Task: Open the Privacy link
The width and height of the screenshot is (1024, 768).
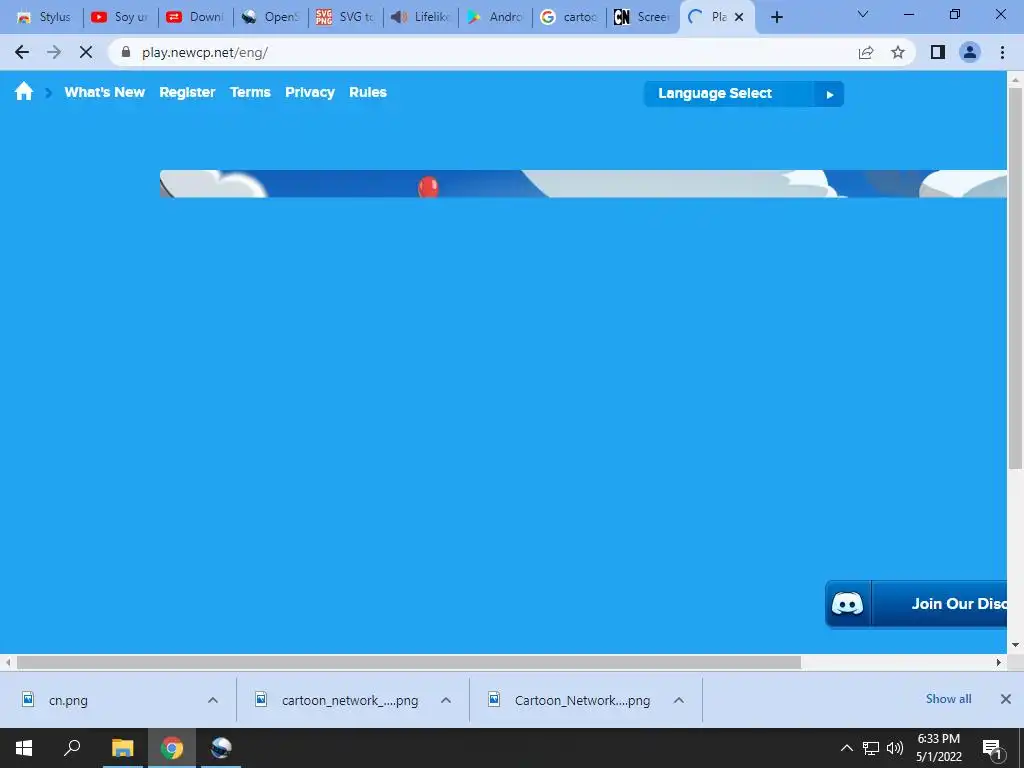Action: point(310,92)
